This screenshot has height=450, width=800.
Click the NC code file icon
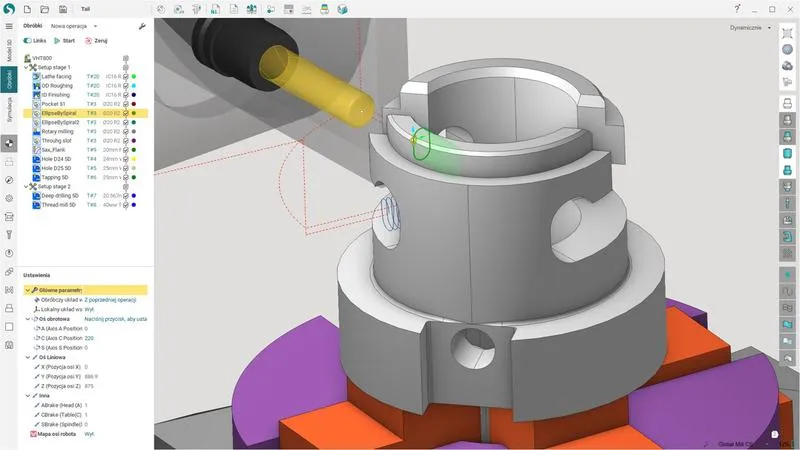coord(215,9)
